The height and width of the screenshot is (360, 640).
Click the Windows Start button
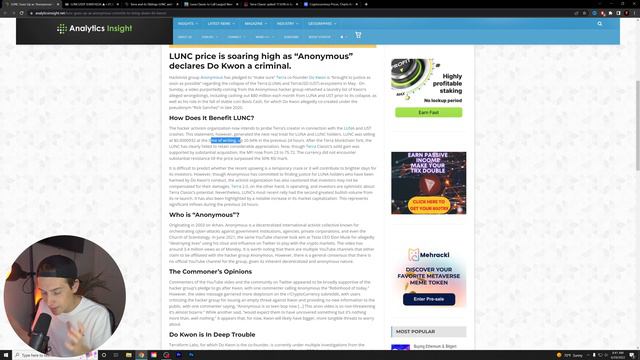coord(6,355)
